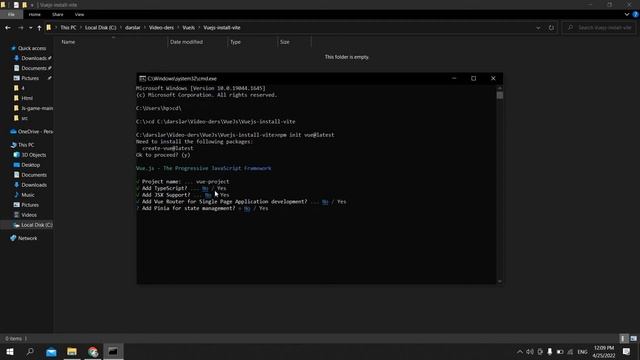Select Vuejs-install-vite breadcrumb in address bar
Image resolution: width=640 pixels, height=360 pixels.
pyautogui.click(x=222, y=28)
